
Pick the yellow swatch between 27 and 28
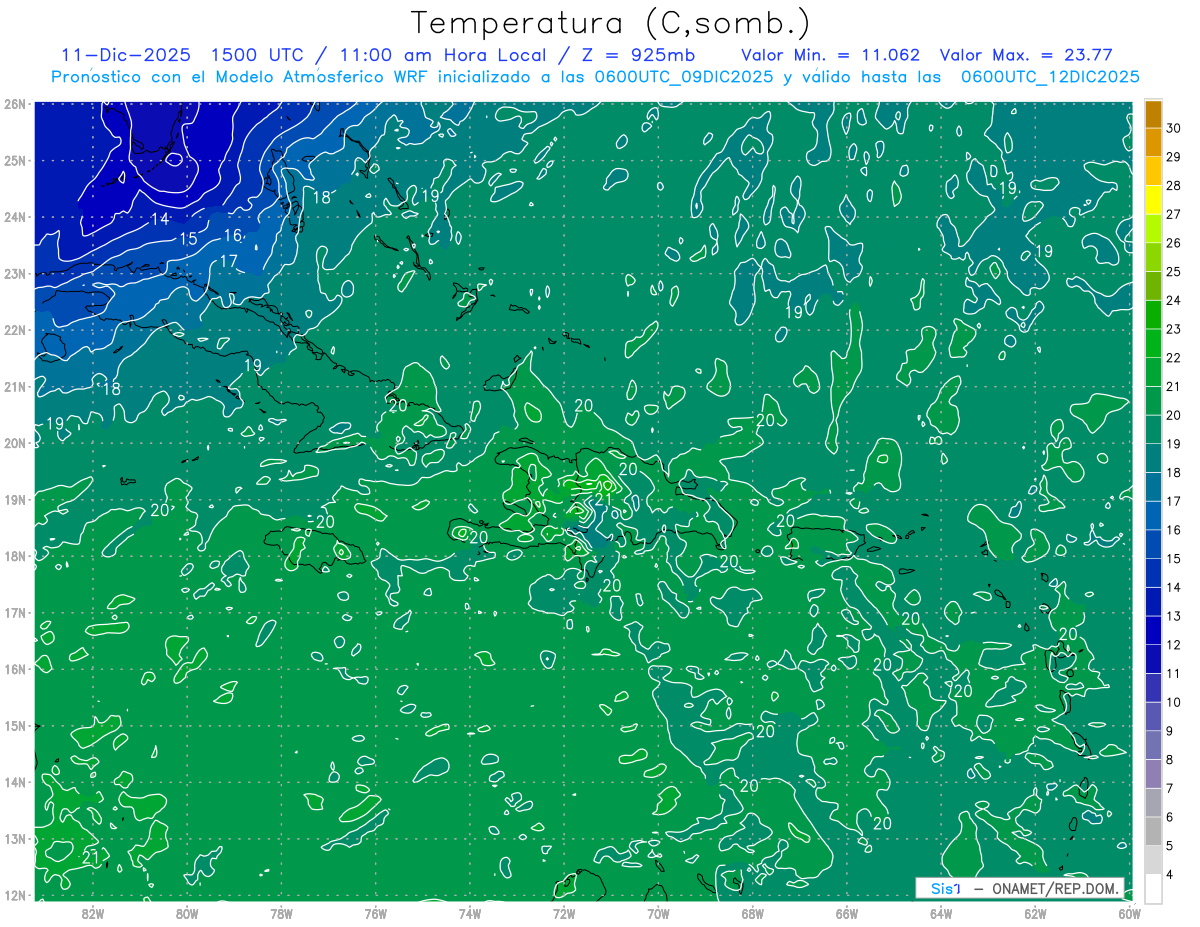pyautogui.click(x=1154, y=200)
